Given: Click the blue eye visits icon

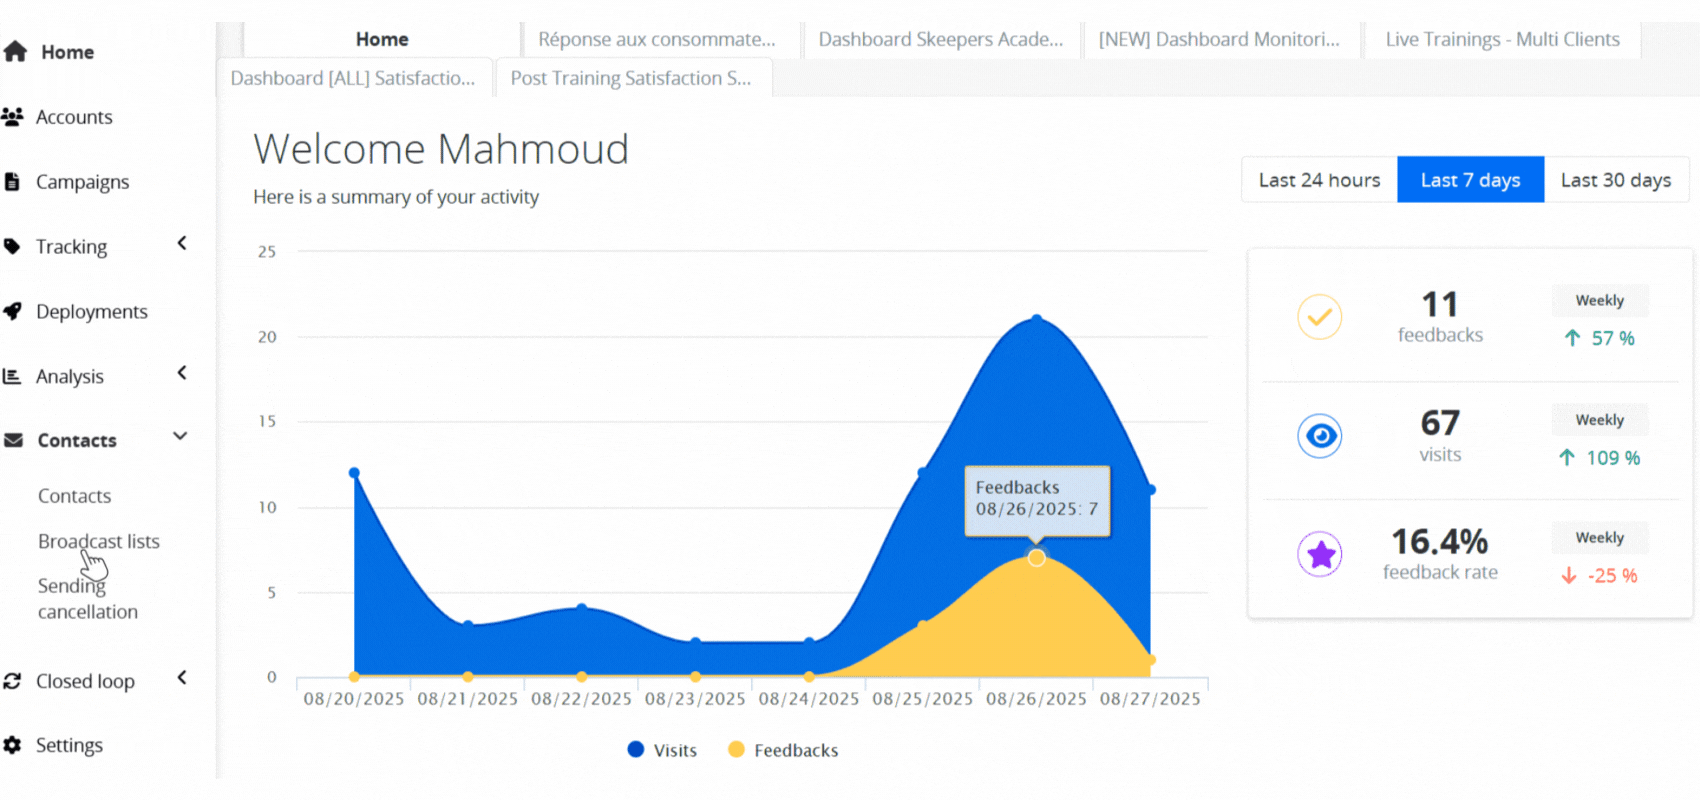Looking at the screenshot, I should click(1319, 436).
